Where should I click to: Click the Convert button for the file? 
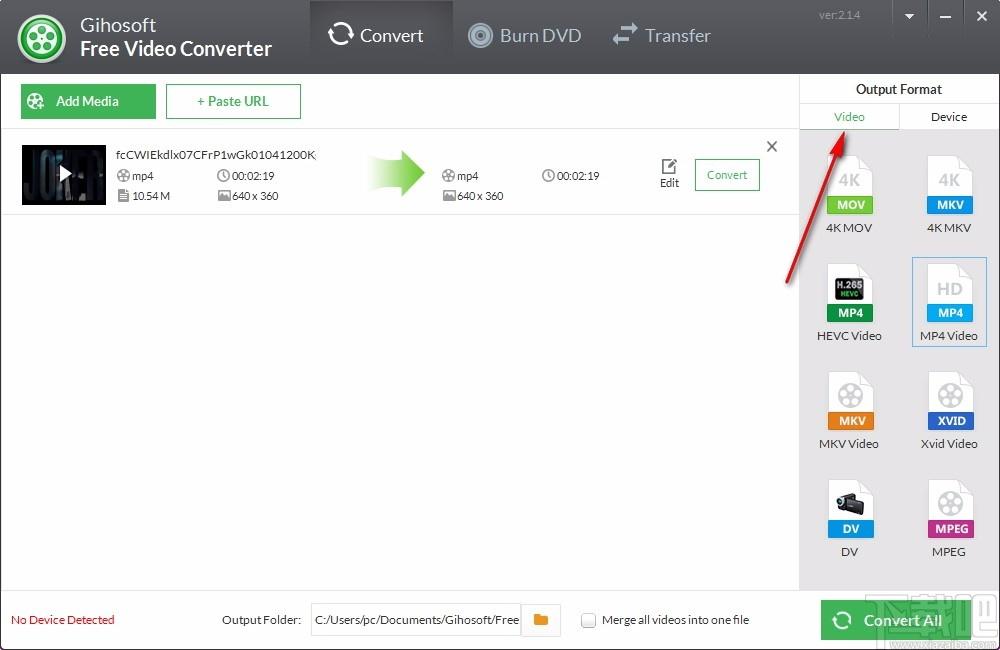click(727, 175)
